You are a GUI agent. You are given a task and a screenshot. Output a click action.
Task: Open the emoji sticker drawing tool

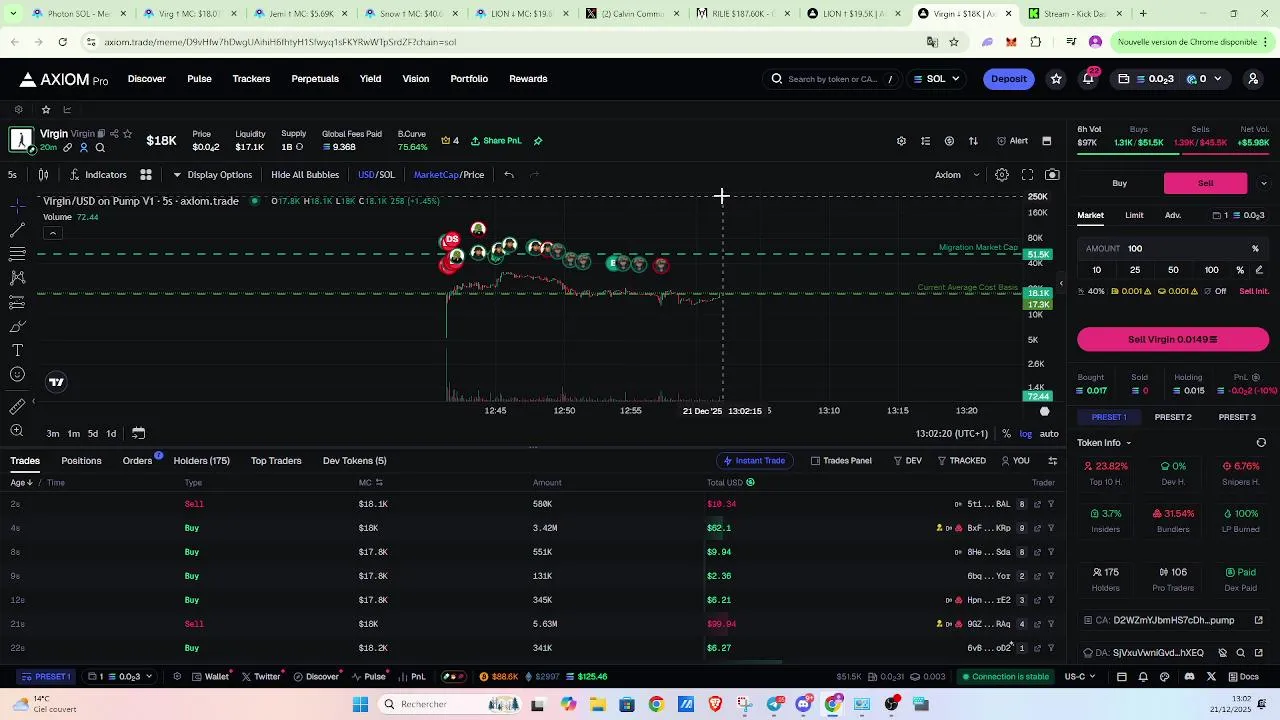point(17,375)
